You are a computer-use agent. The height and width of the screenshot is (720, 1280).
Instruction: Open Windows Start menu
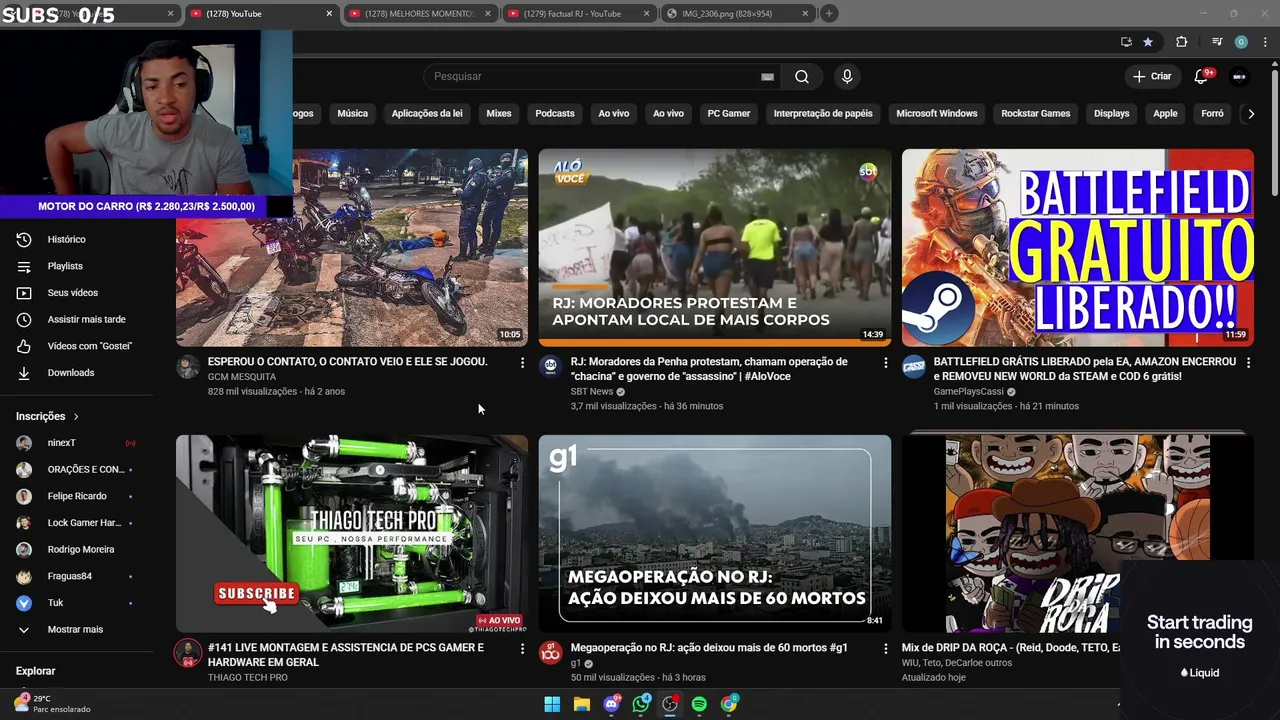pyautogui.click(x=552, y=704)
